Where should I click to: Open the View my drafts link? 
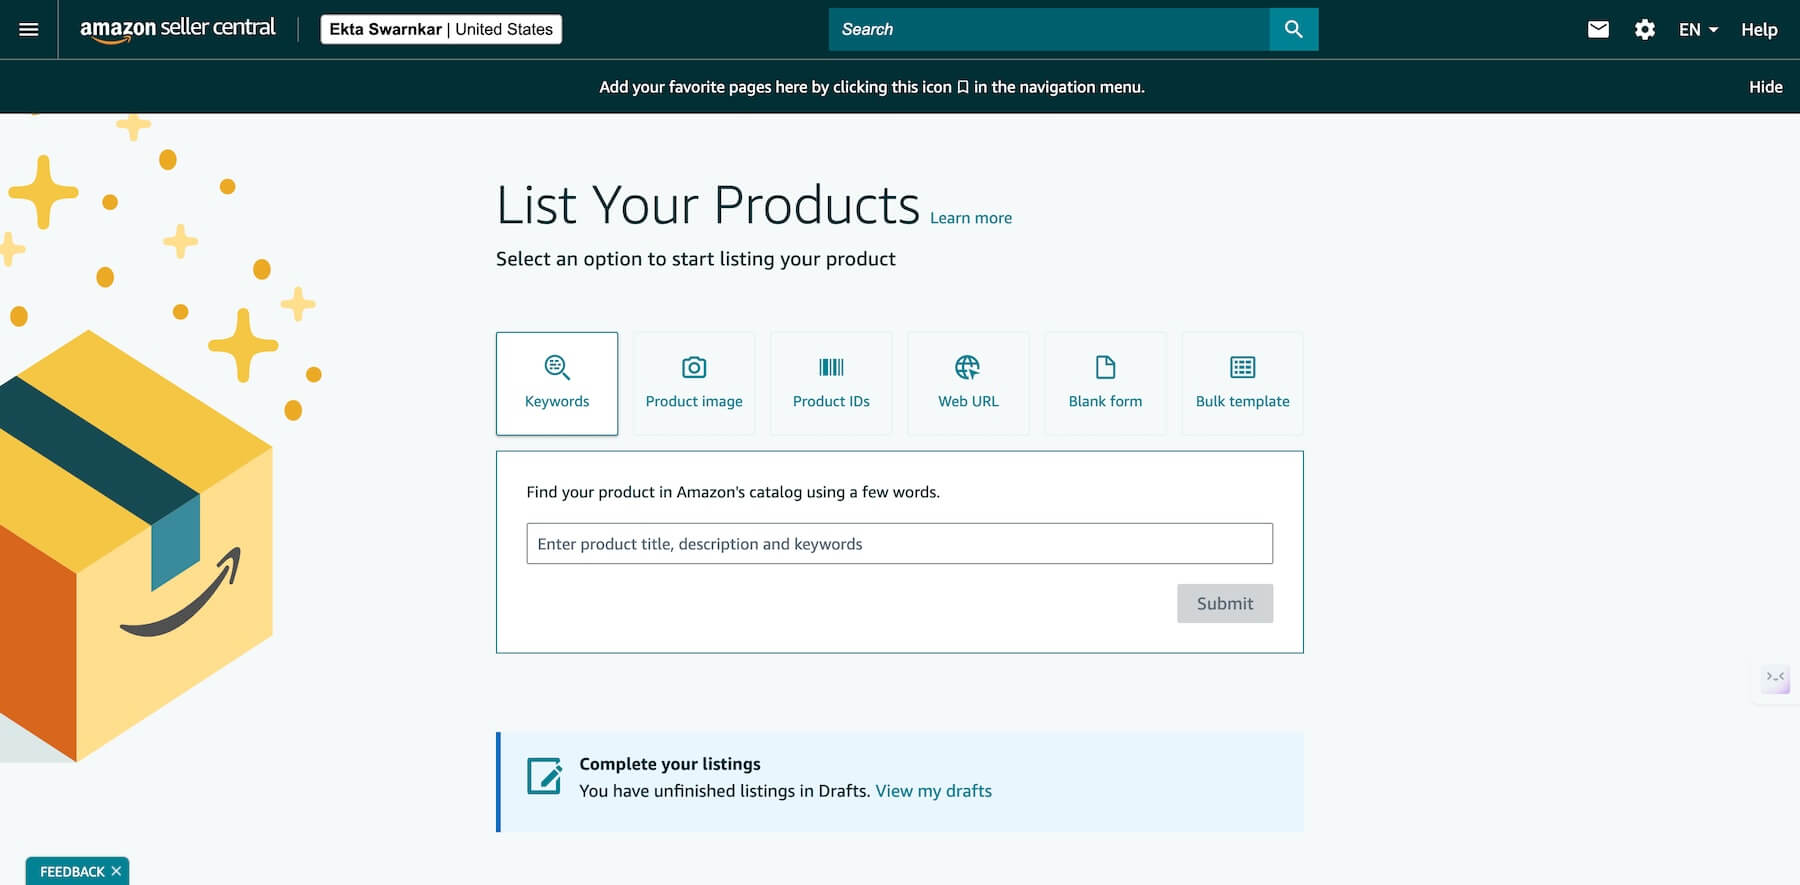(933, 791)
